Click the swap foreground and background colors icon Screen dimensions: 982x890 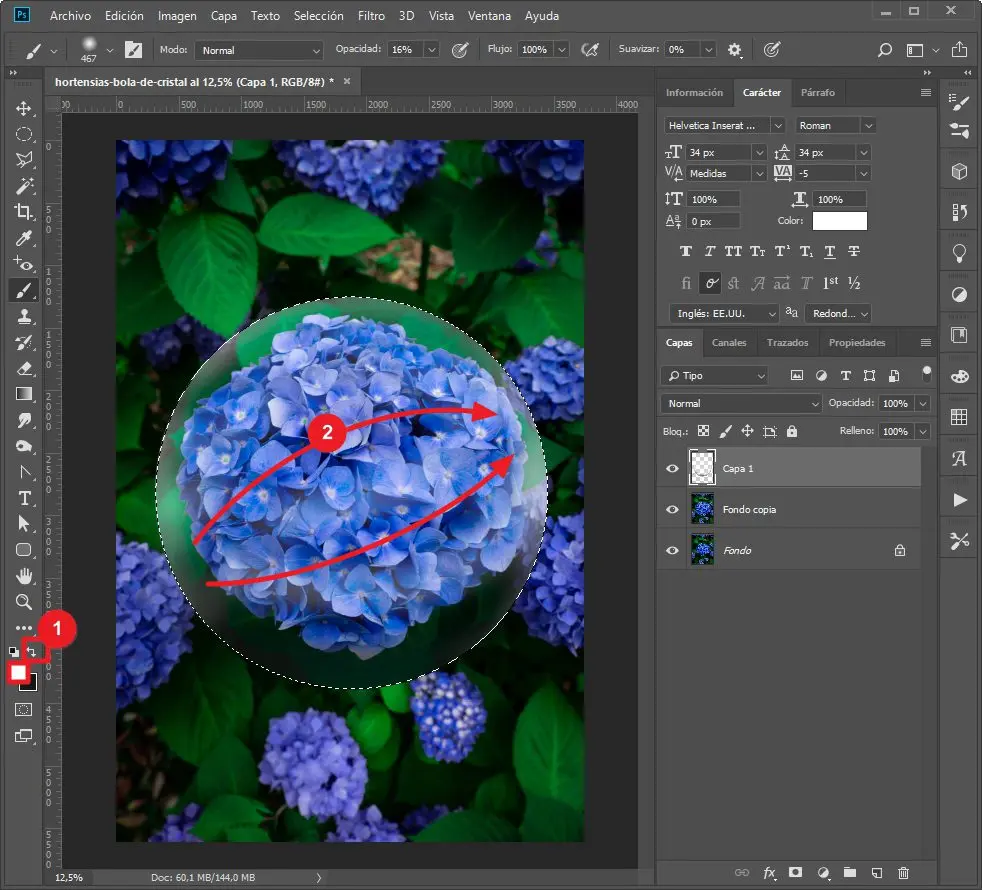pos(33,651)
